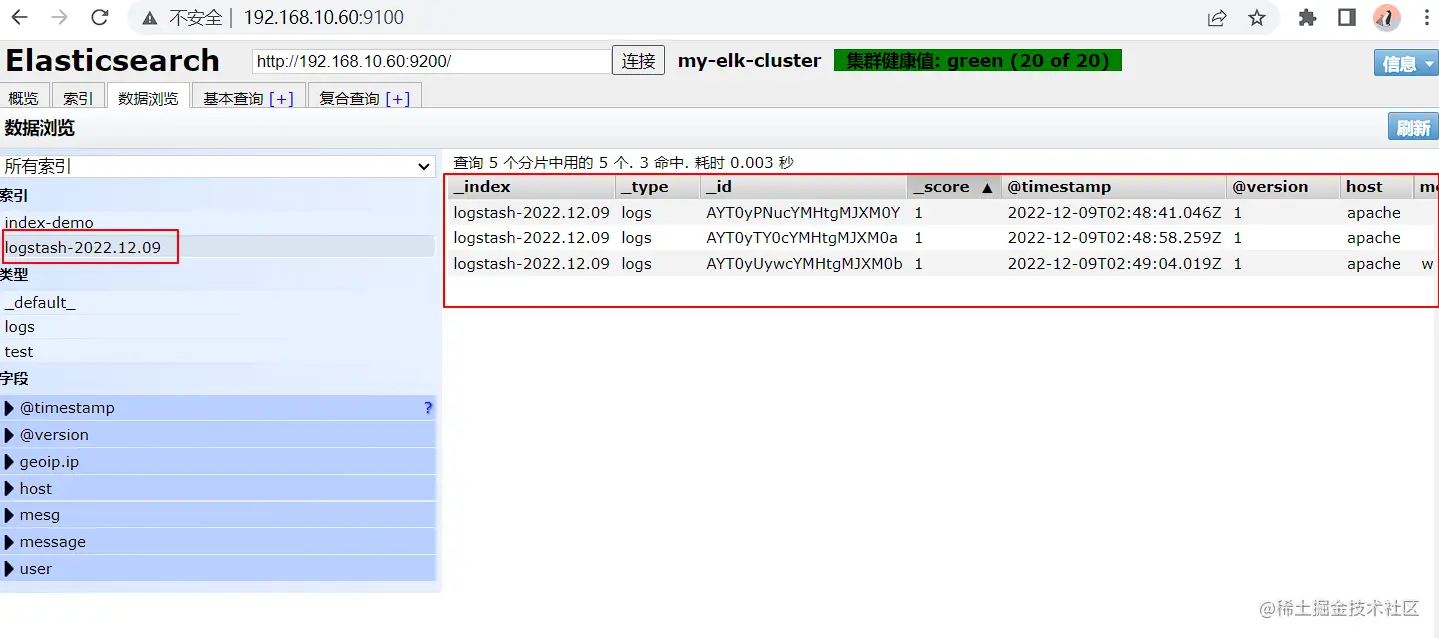
Task: Toggle the _score column sort arrow
Action: pos(987,186)
